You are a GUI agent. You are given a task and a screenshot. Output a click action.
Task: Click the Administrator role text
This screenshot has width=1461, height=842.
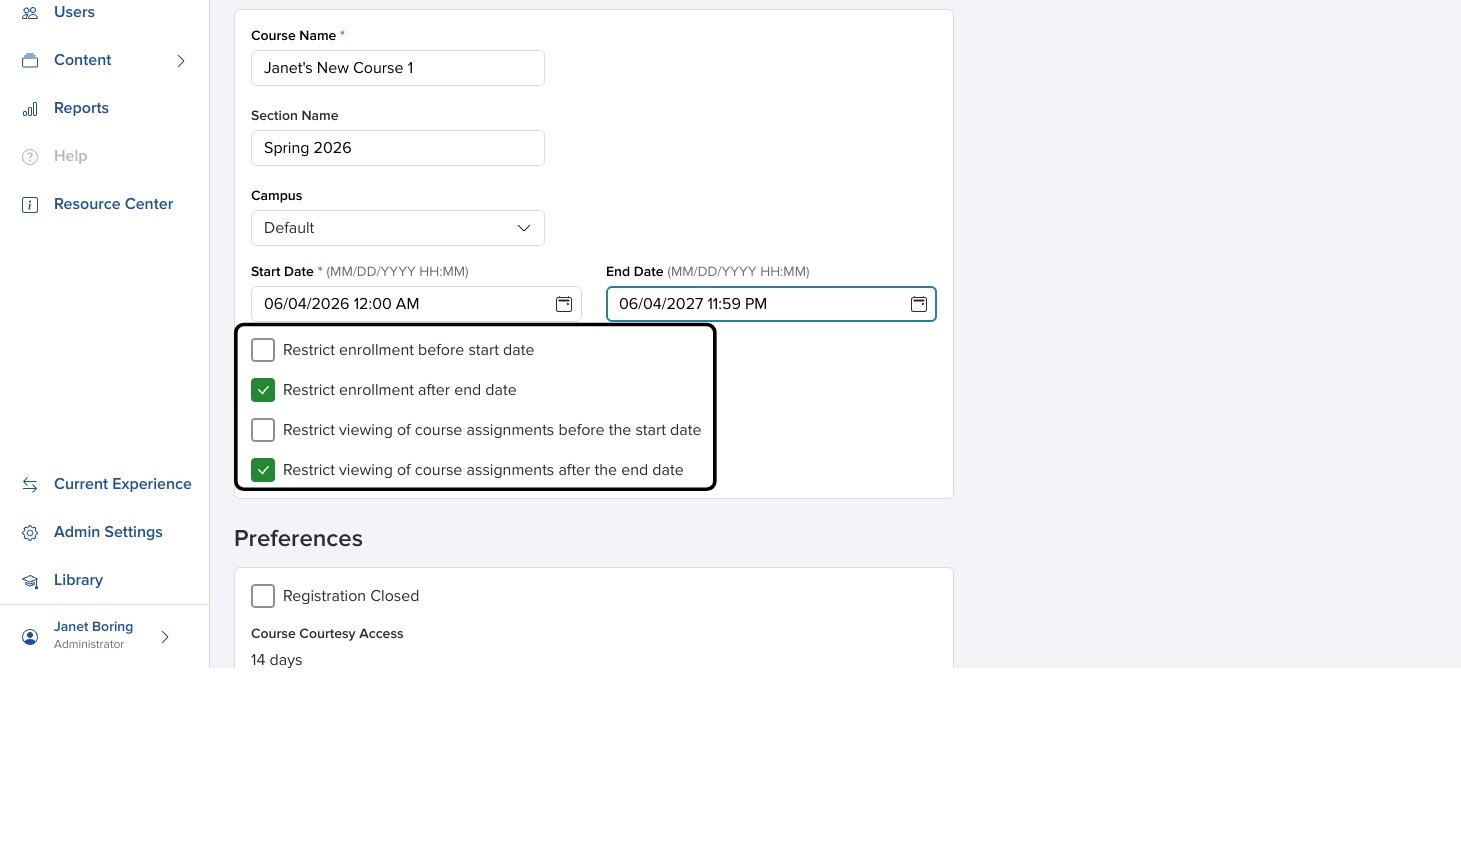pos(89,645)
